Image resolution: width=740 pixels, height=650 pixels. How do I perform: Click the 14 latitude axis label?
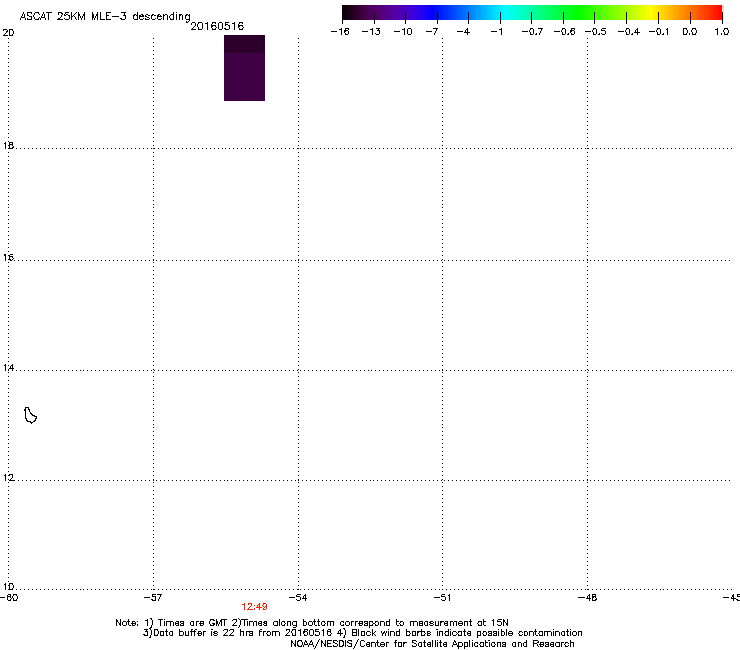(x=8, y=368)
